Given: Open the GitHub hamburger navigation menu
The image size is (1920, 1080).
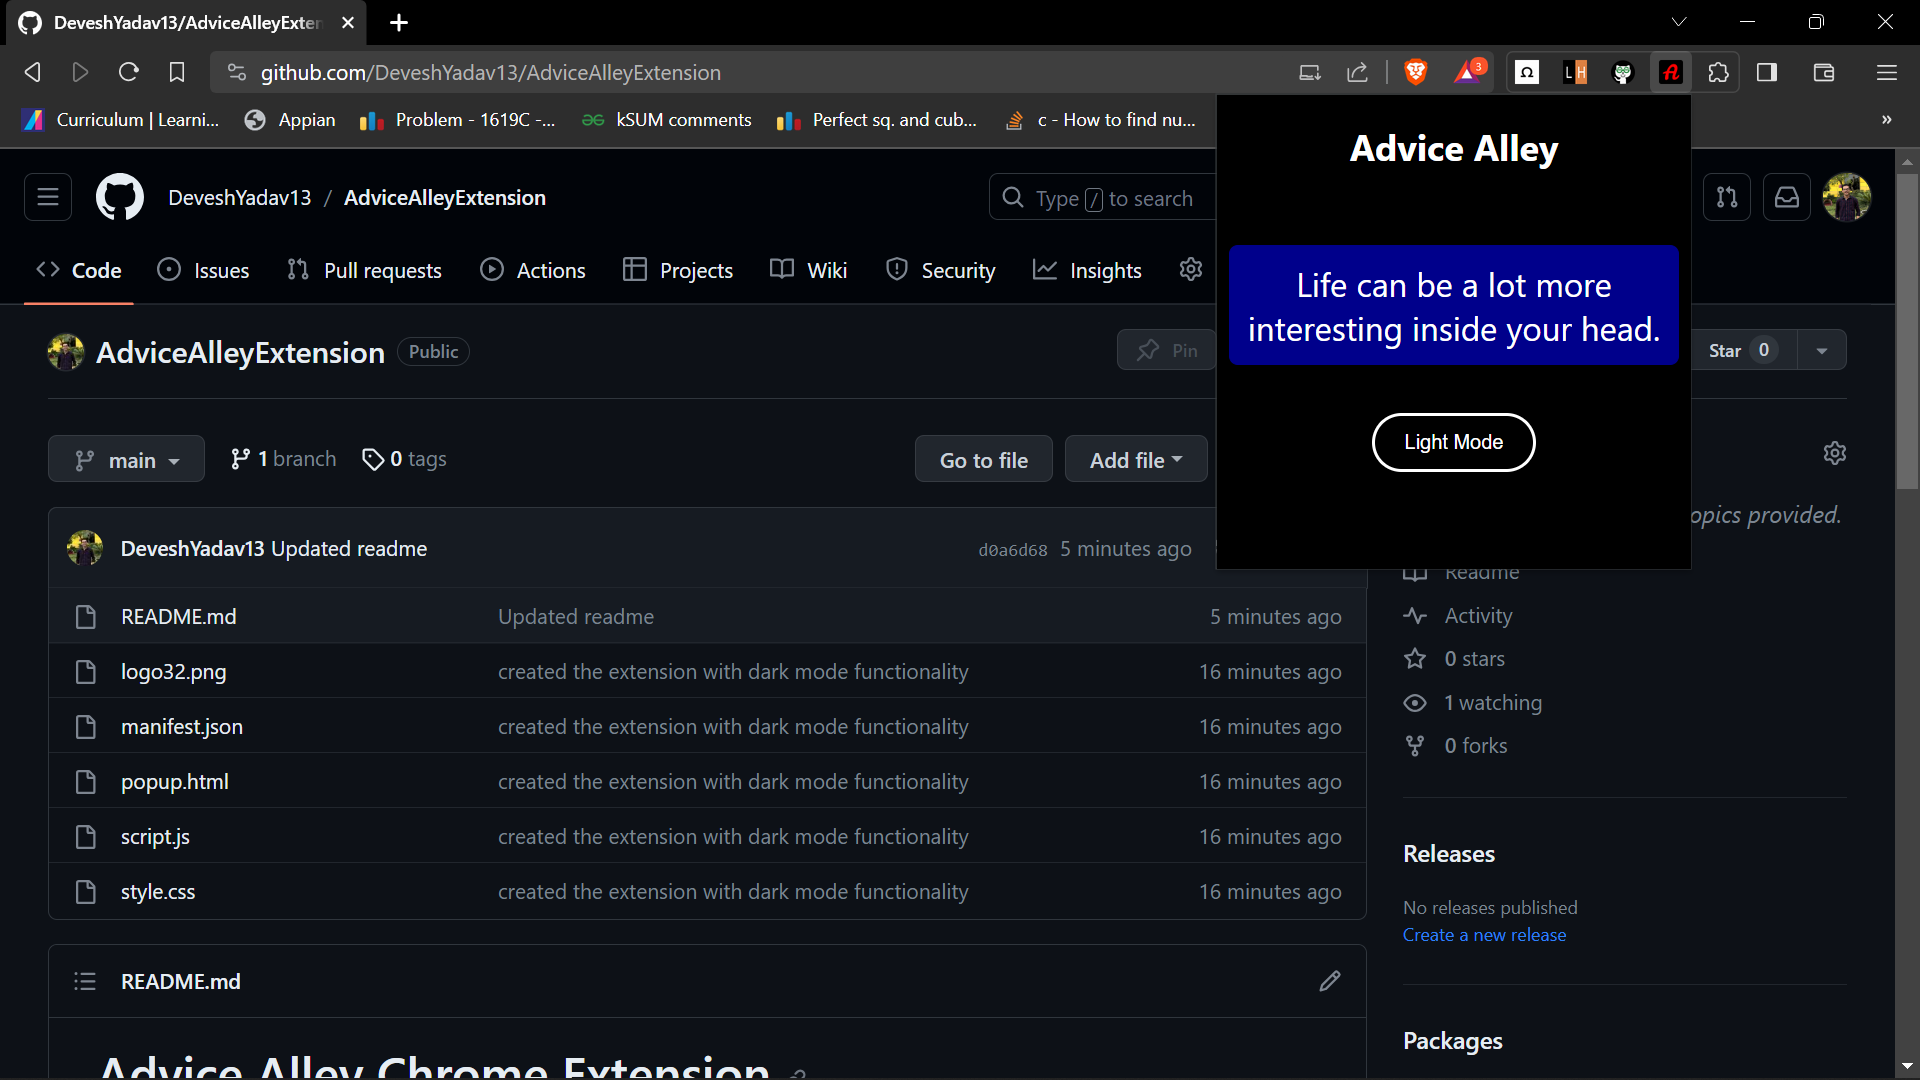Looking at the screenshot, I should [x=48, y=197].
